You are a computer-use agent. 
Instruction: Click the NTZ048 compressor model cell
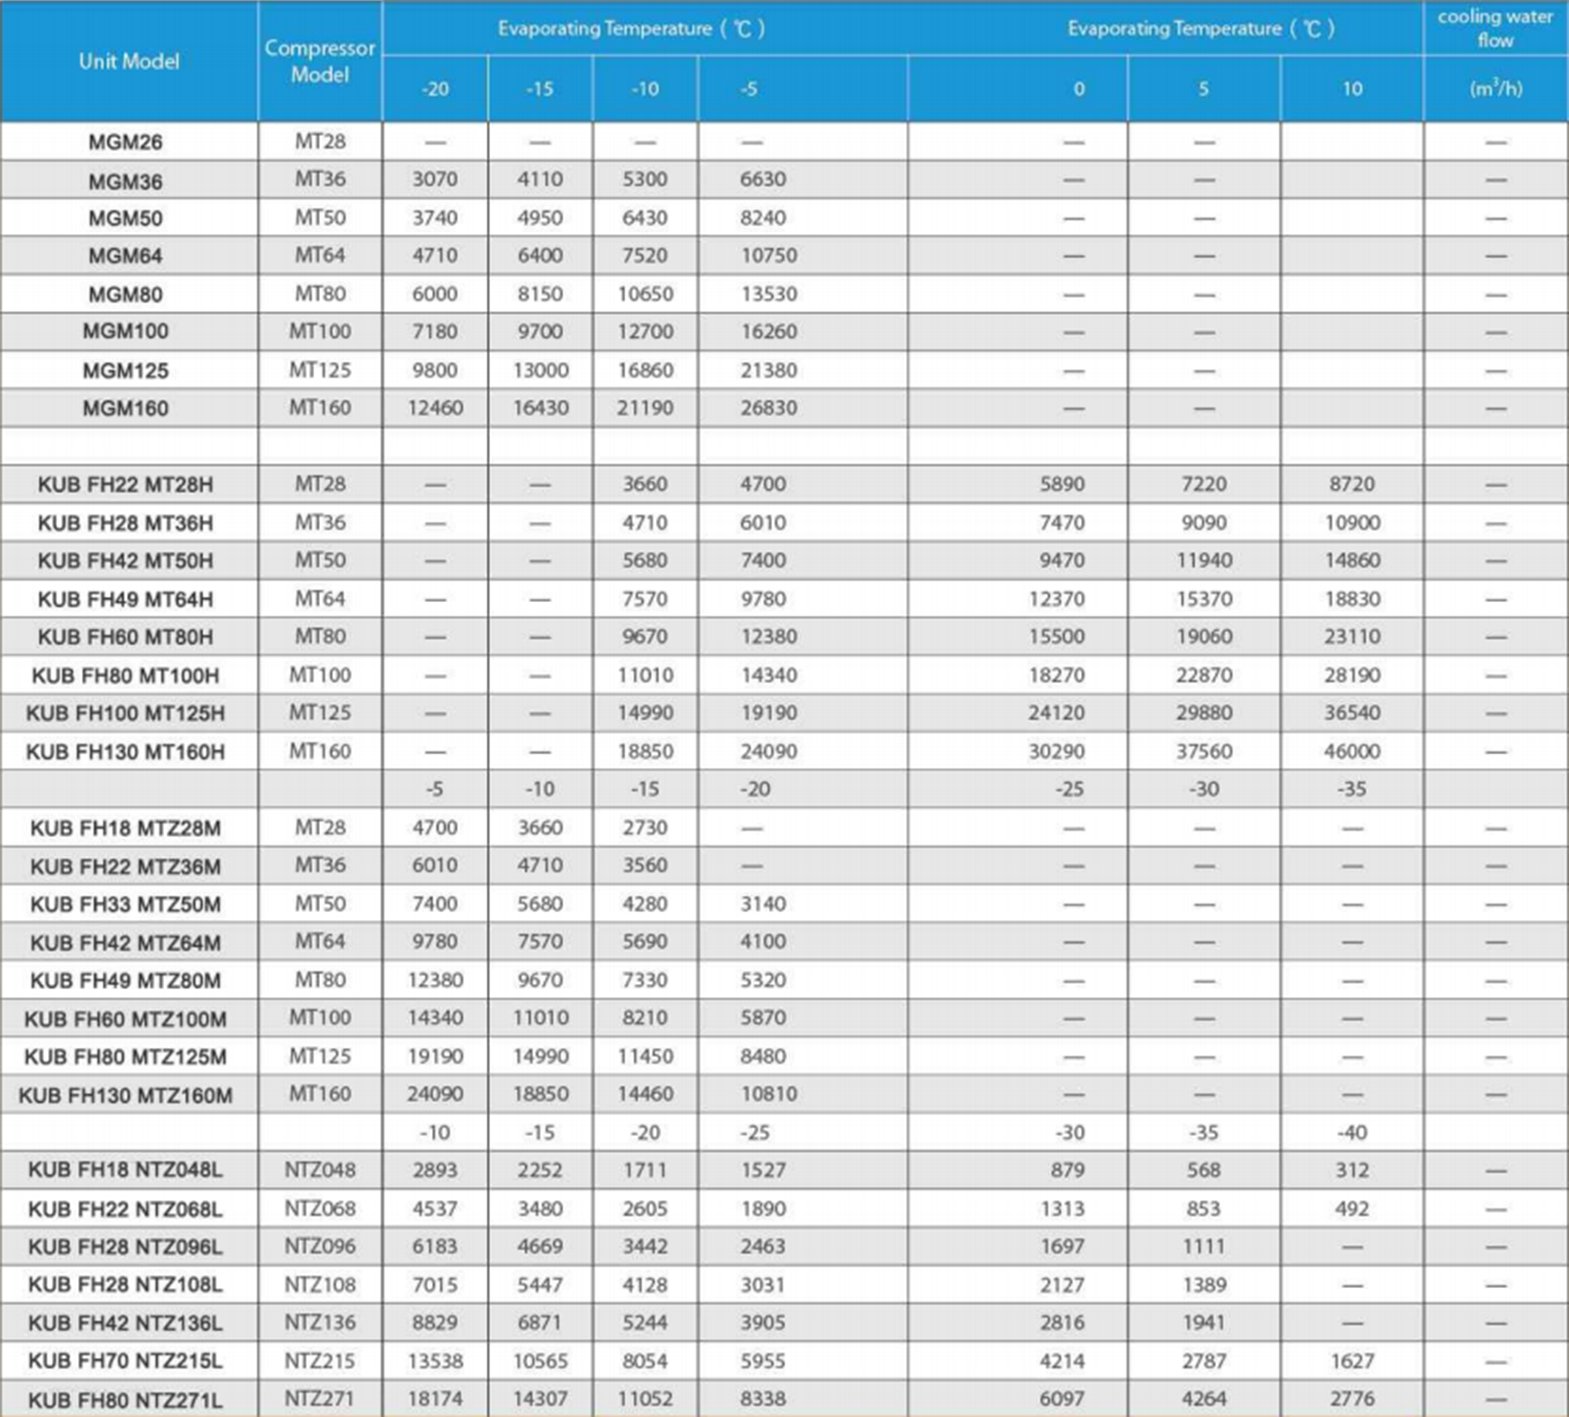click(319, 1170)
